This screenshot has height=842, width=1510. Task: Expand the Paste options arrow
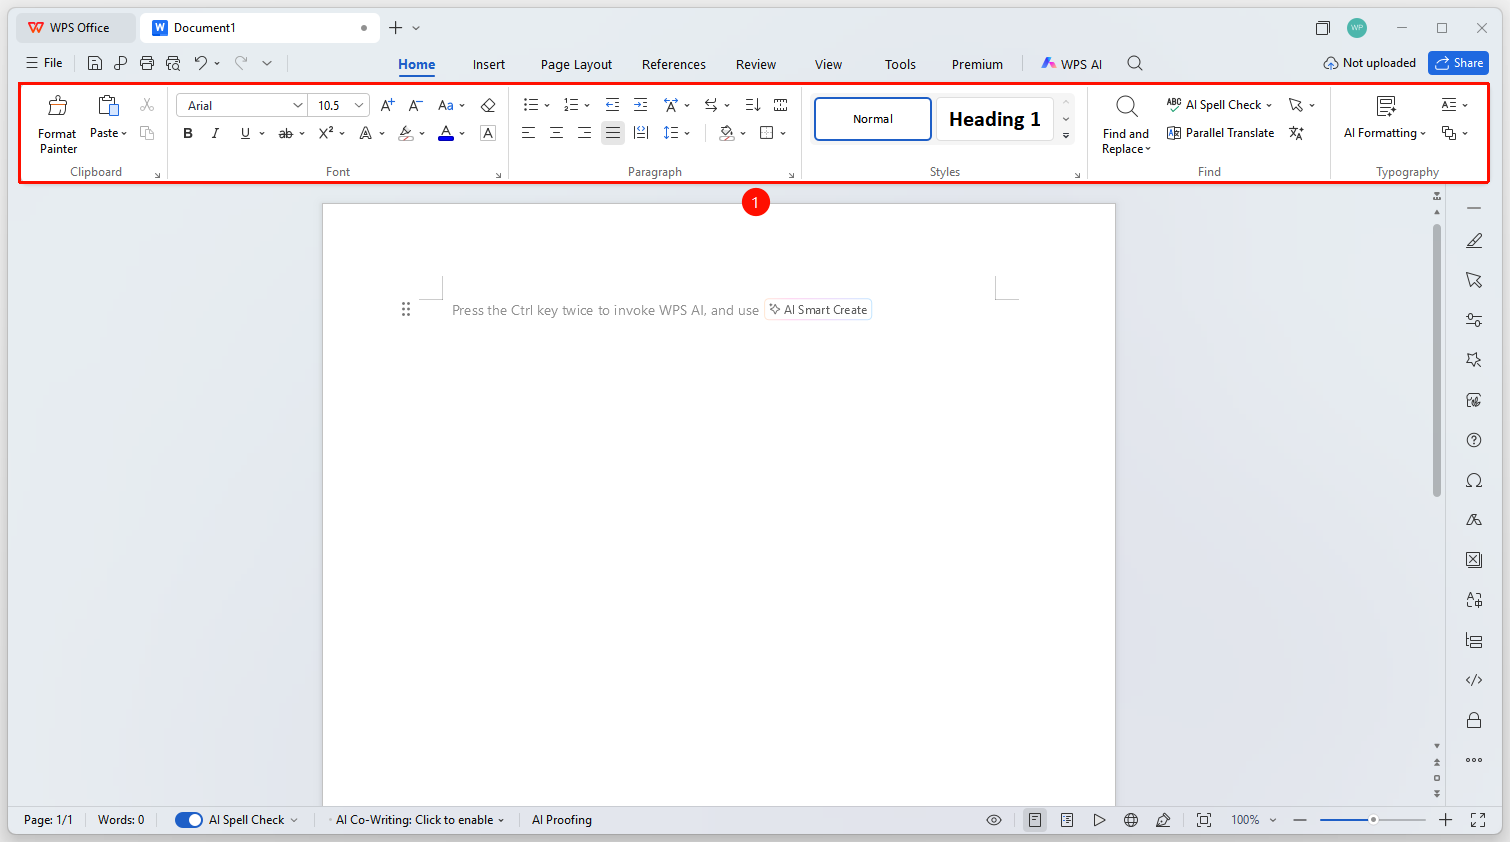coord(124,134)
